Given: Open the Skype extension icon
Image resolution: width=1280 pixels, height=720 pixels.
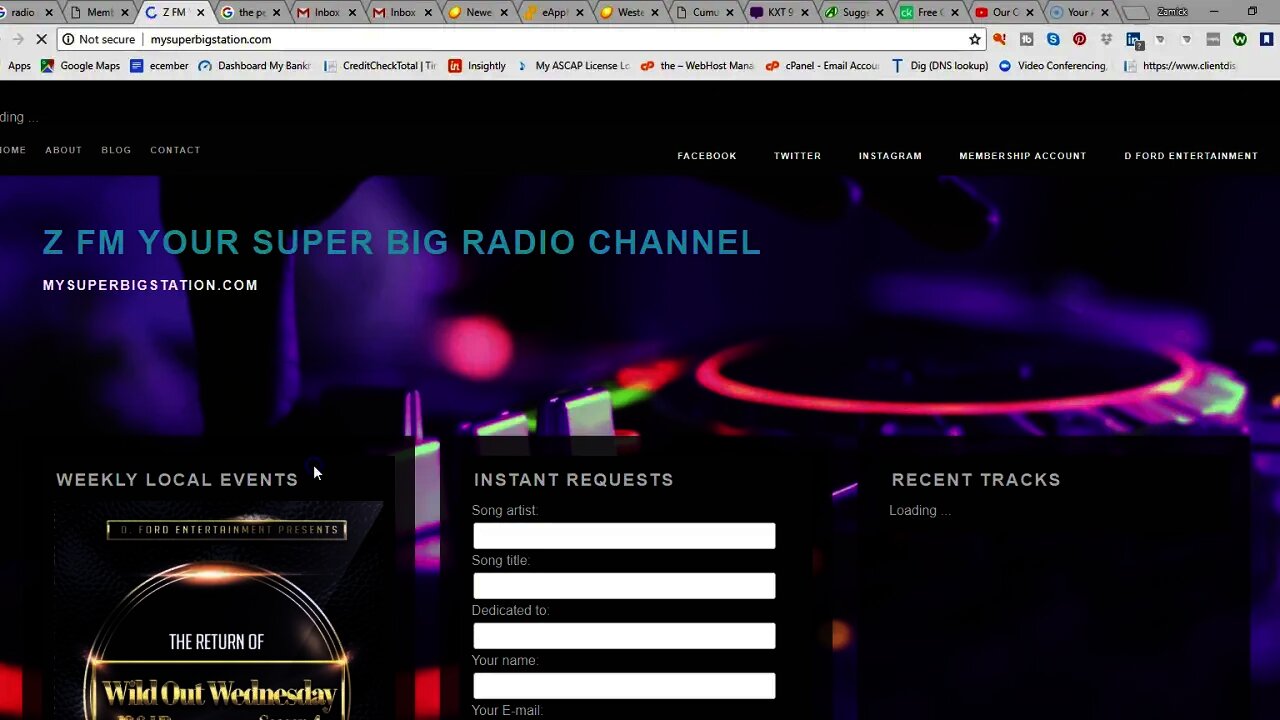Looking at the screenshot, I should point(1053,39).
